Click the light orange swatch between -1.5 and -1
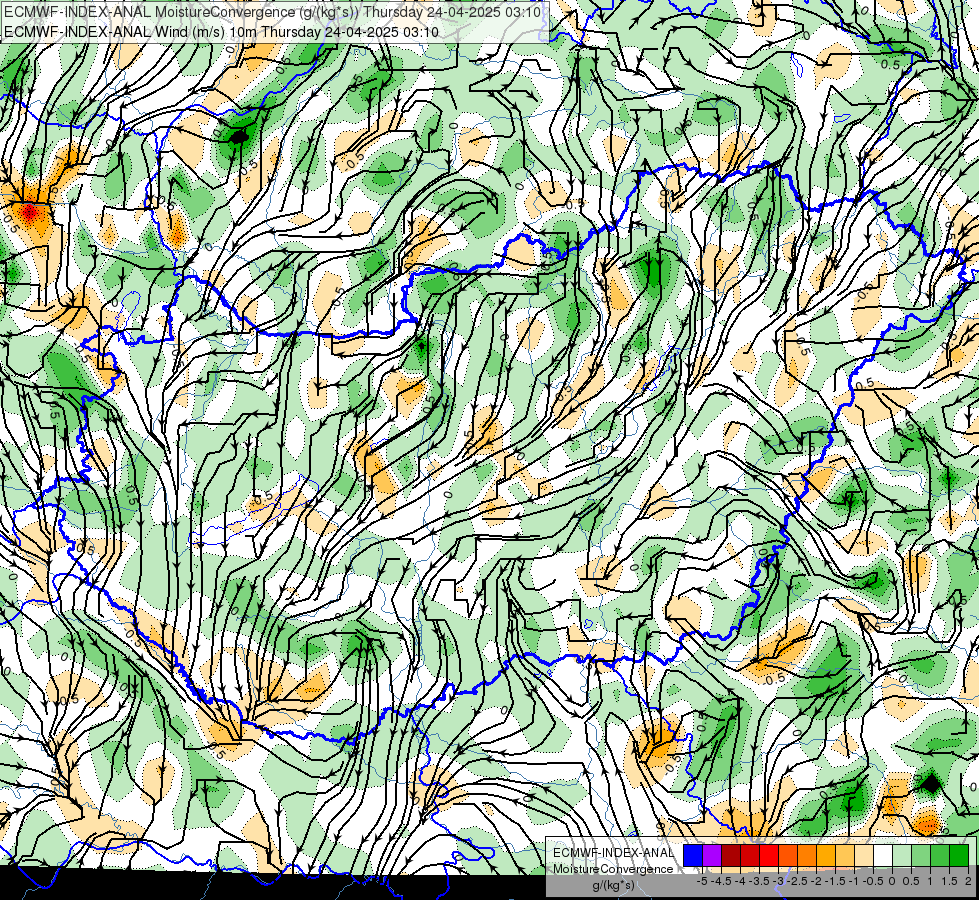This screenshot has height=900, width=979. tap(845, 856)
